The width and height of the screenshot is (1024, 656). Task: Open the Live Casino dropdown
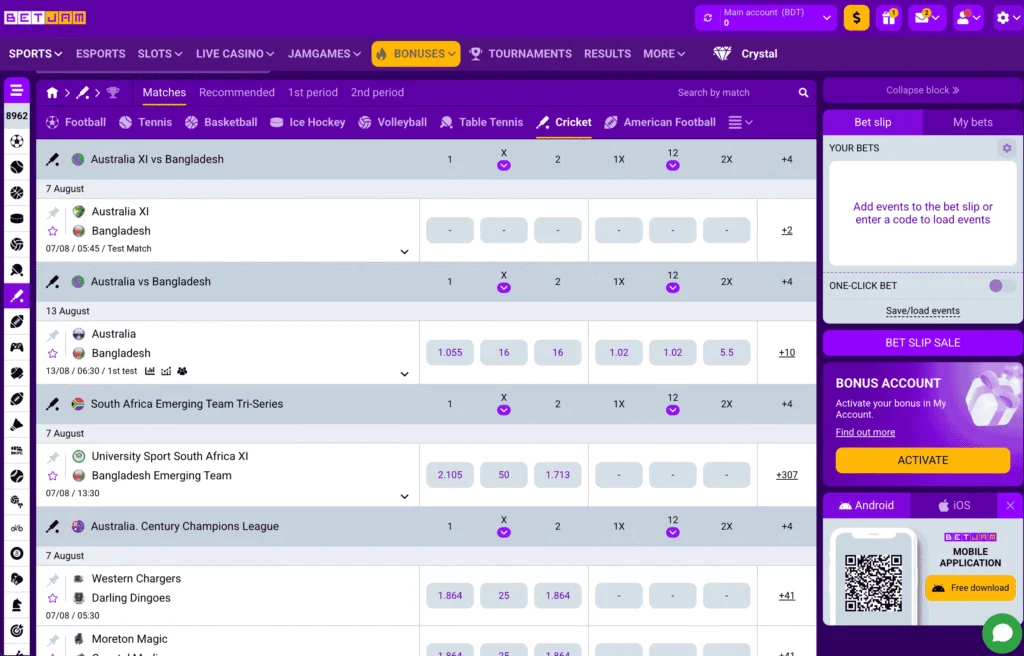[x=235, y=54]
